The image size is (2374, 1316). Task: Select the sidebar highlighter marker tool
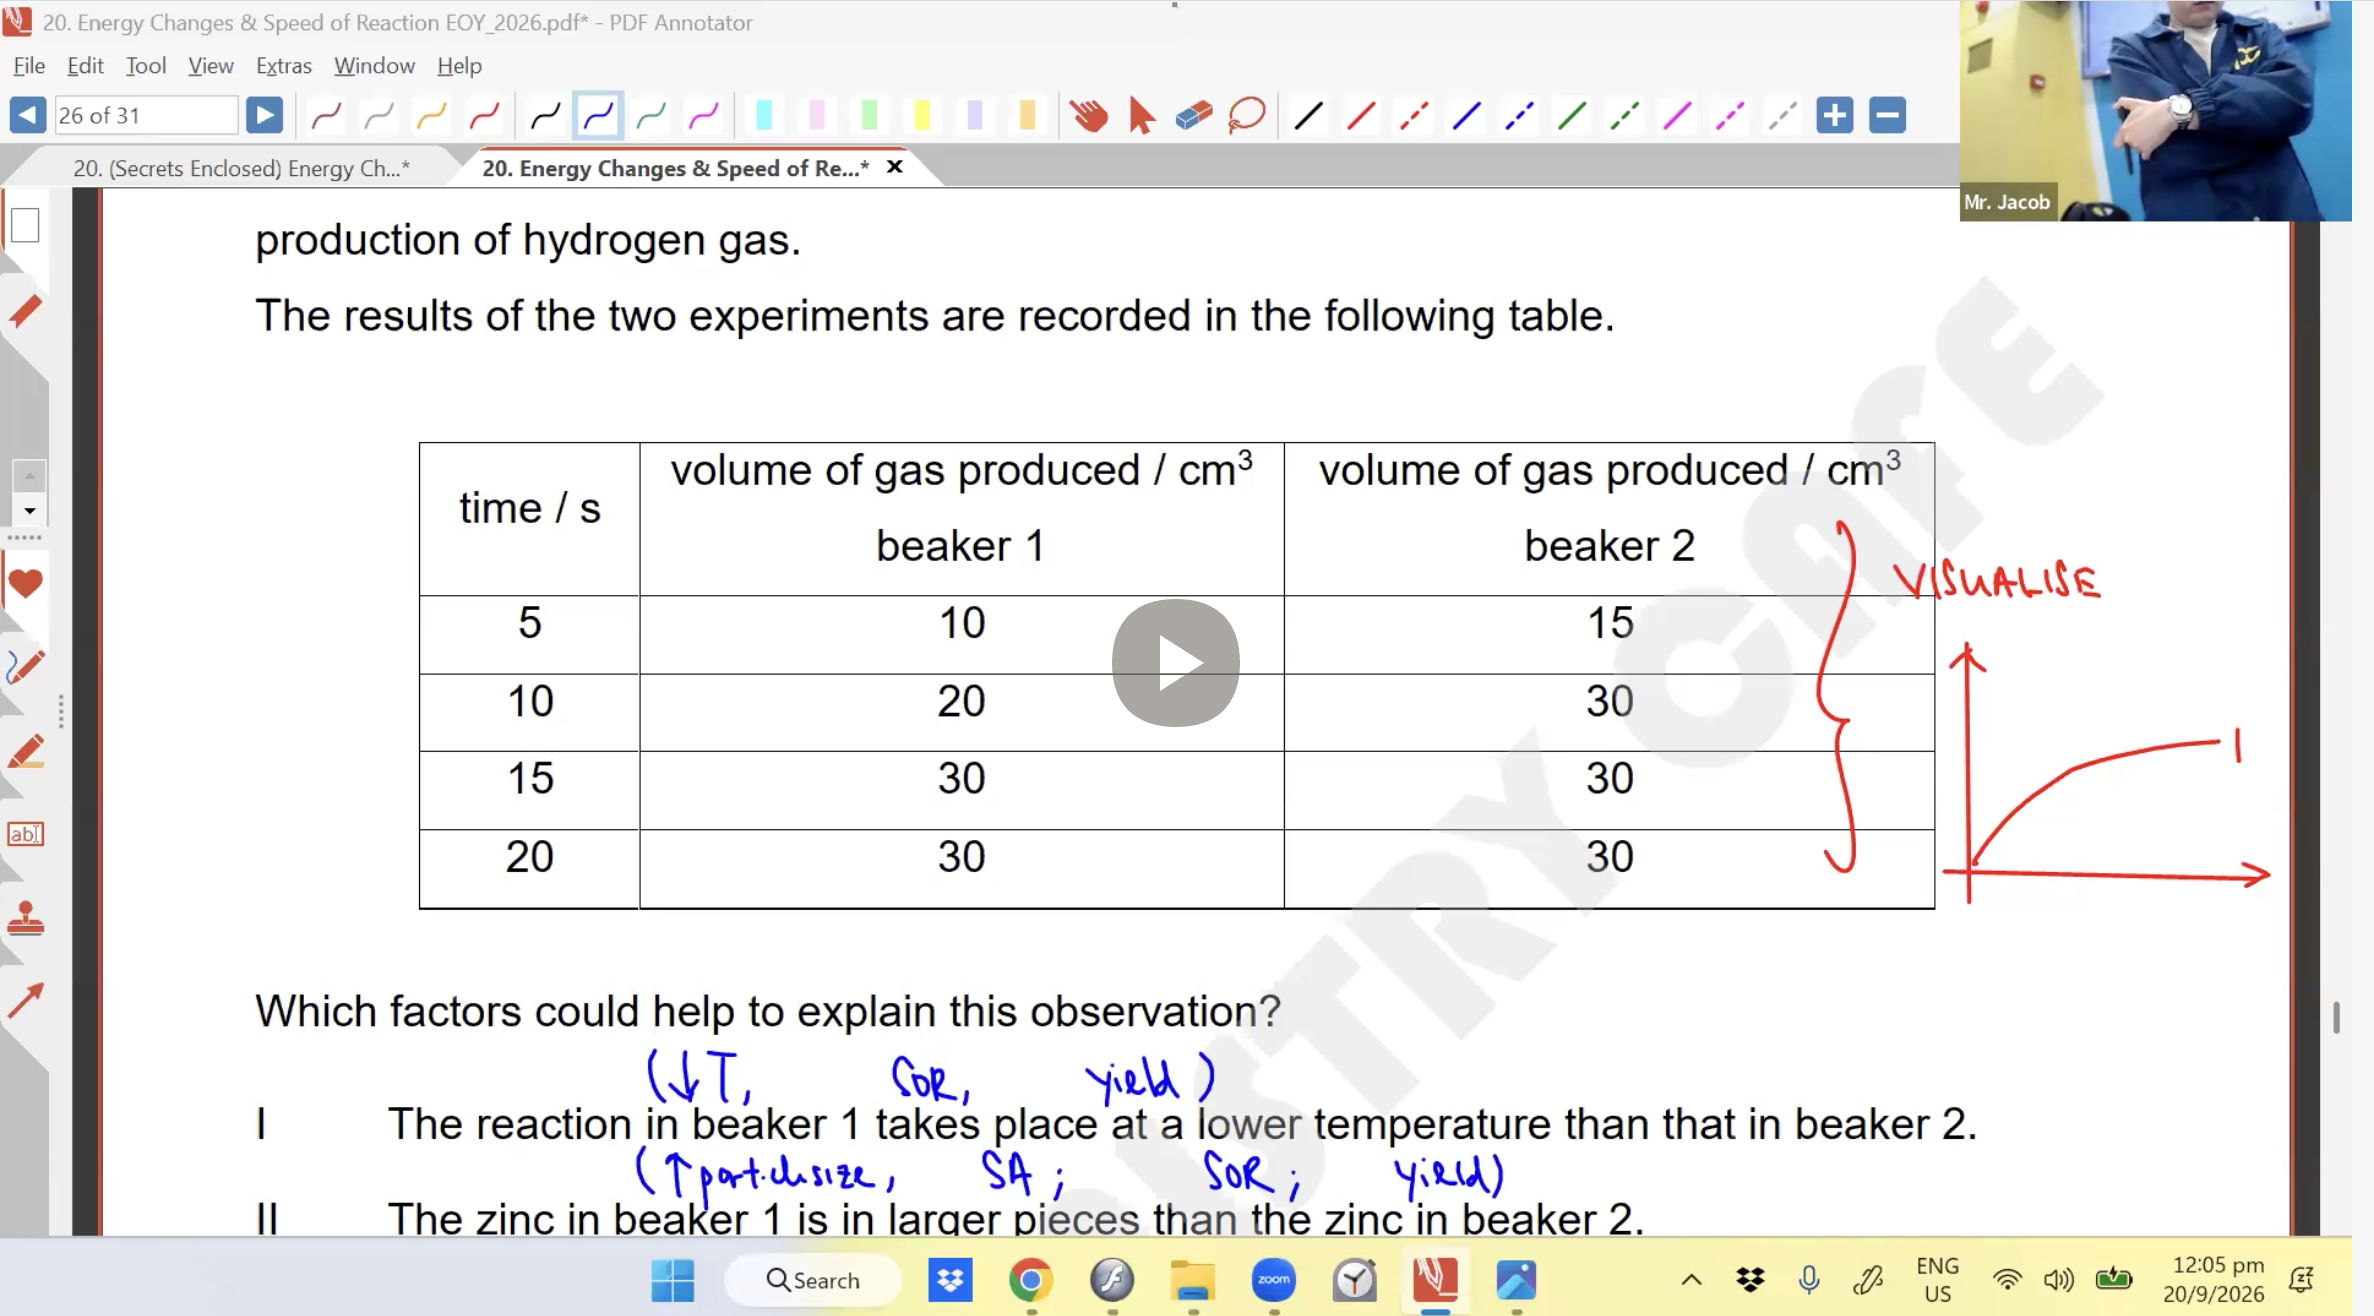(25, 752)
